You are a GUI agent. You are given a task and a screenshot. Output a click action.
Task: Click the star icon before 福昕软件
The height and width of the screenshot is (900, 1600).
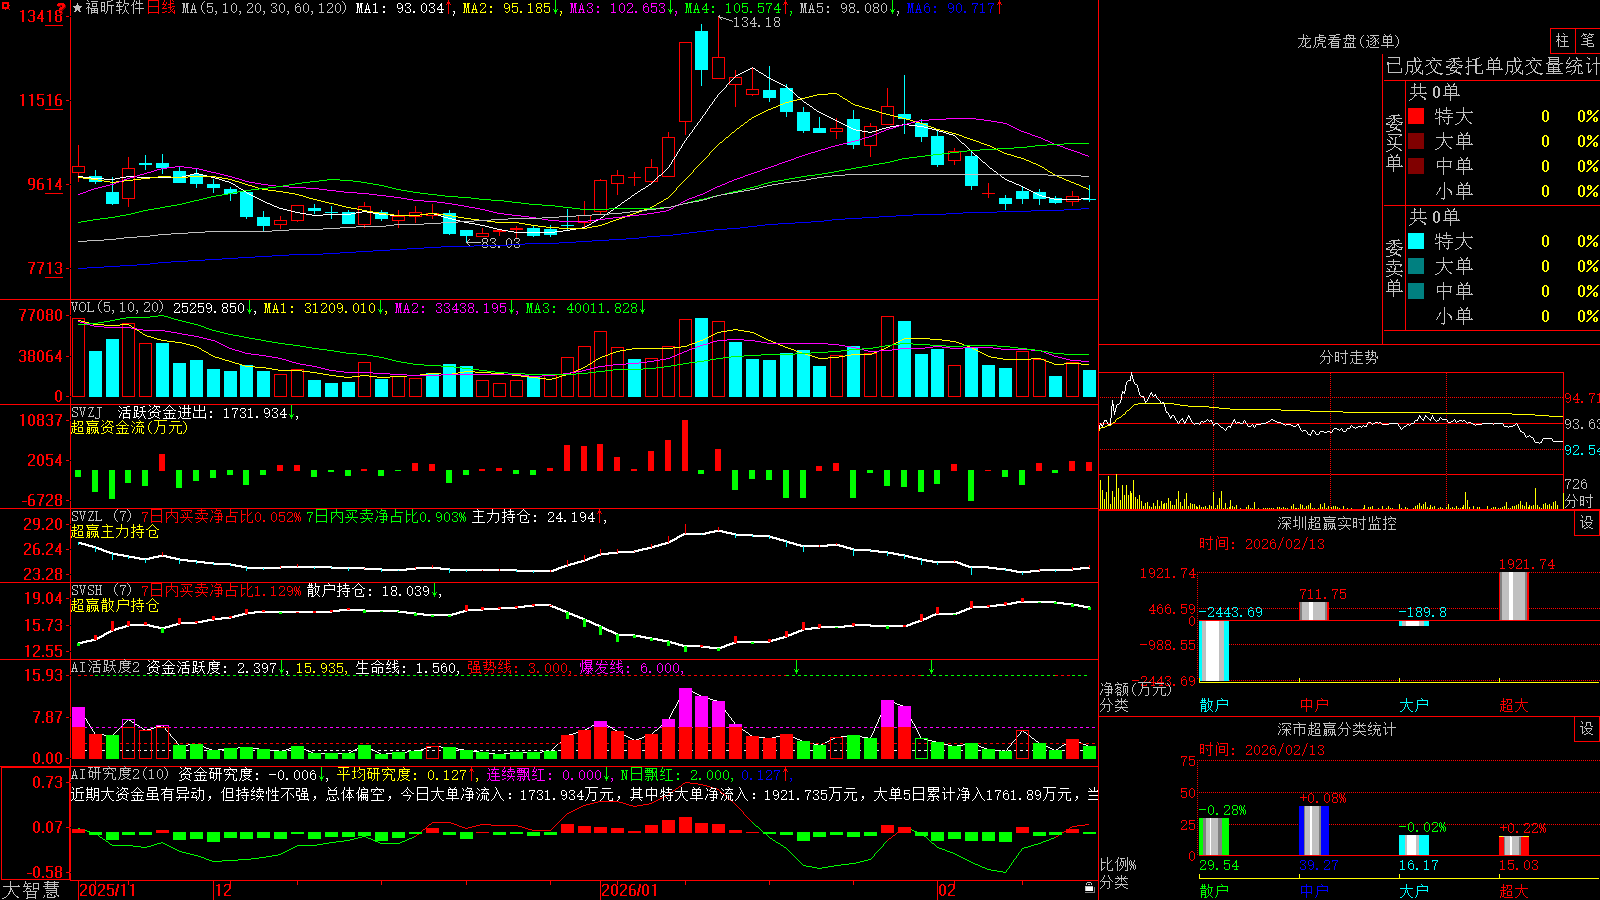(78, 8)
